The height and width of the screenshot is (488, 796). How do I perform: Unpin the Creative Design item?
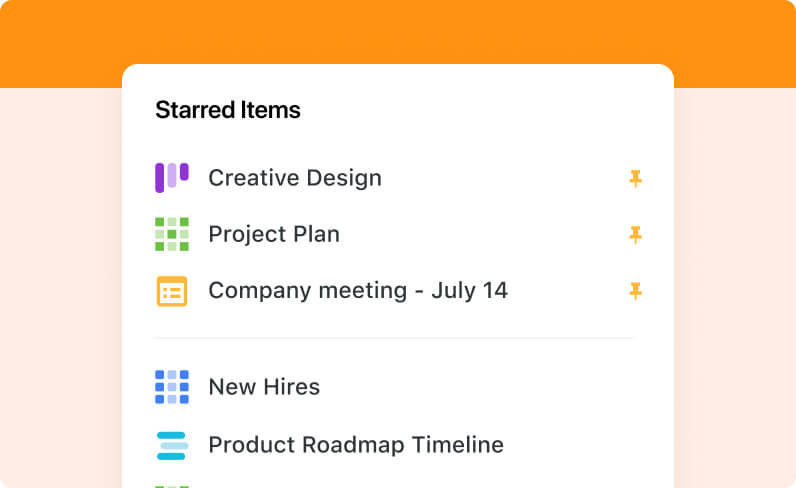[x=635, y=179]
